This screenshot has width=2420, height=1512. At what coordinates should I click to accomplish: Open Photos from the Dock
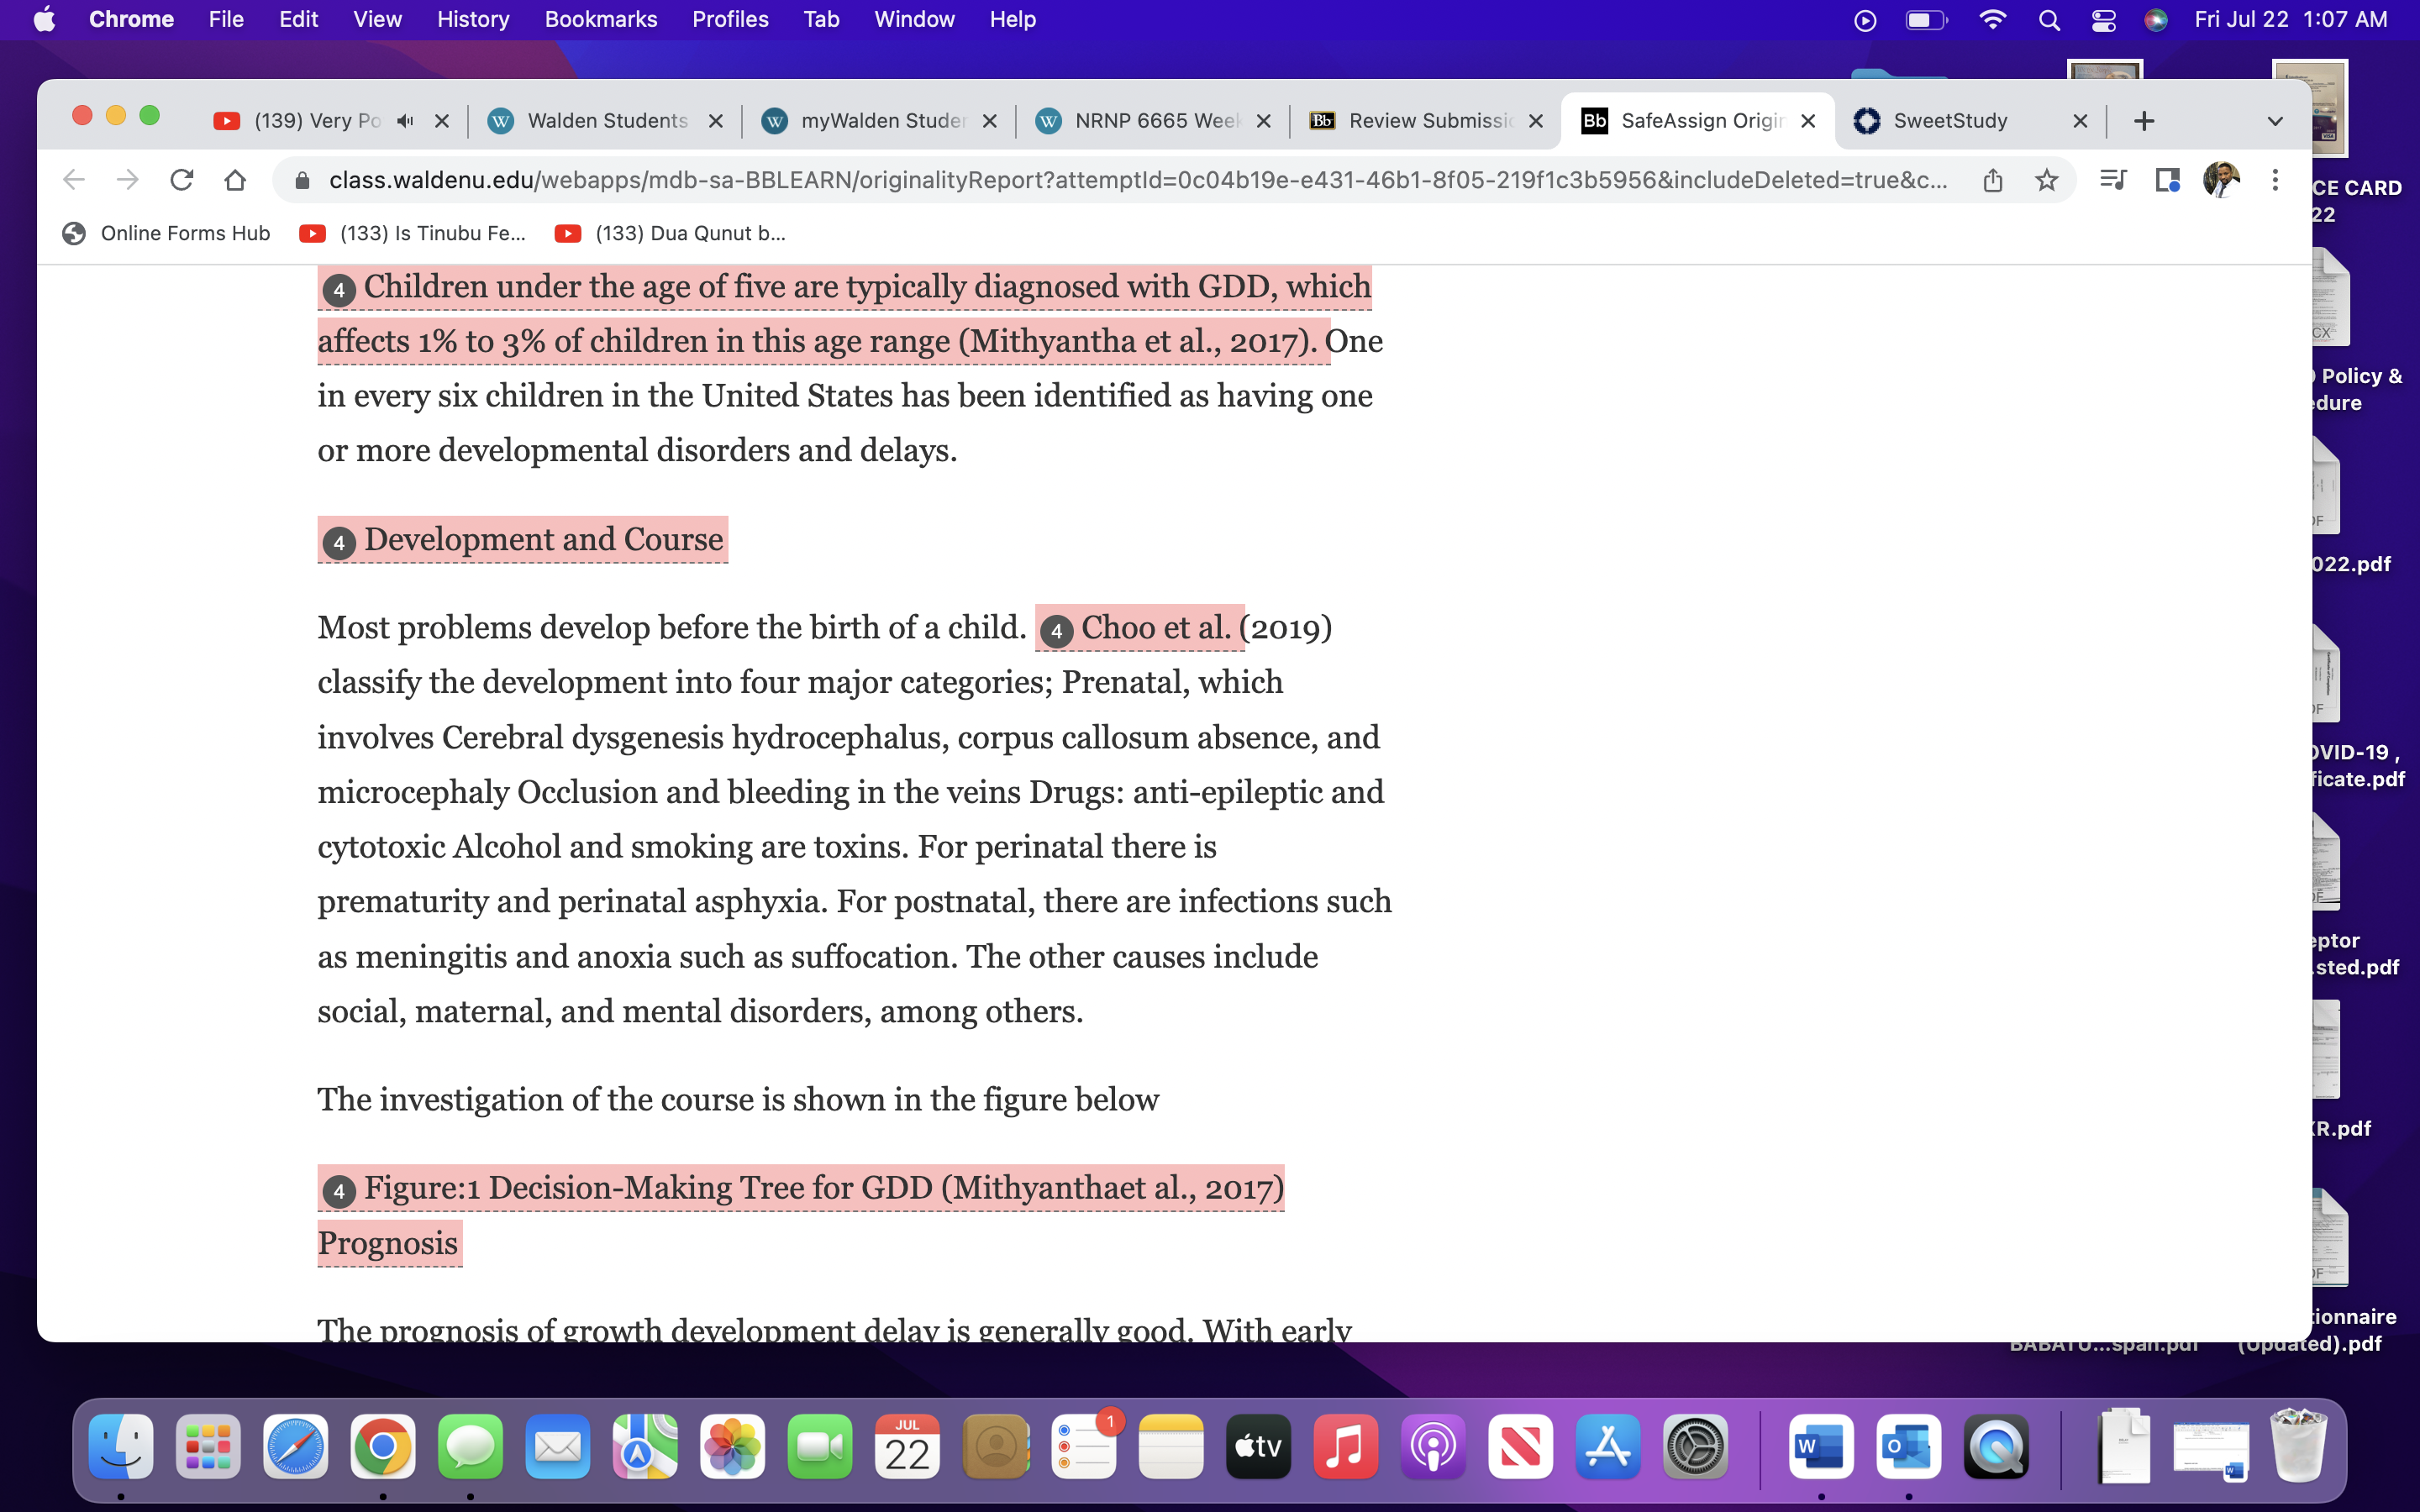(732, 1446)
